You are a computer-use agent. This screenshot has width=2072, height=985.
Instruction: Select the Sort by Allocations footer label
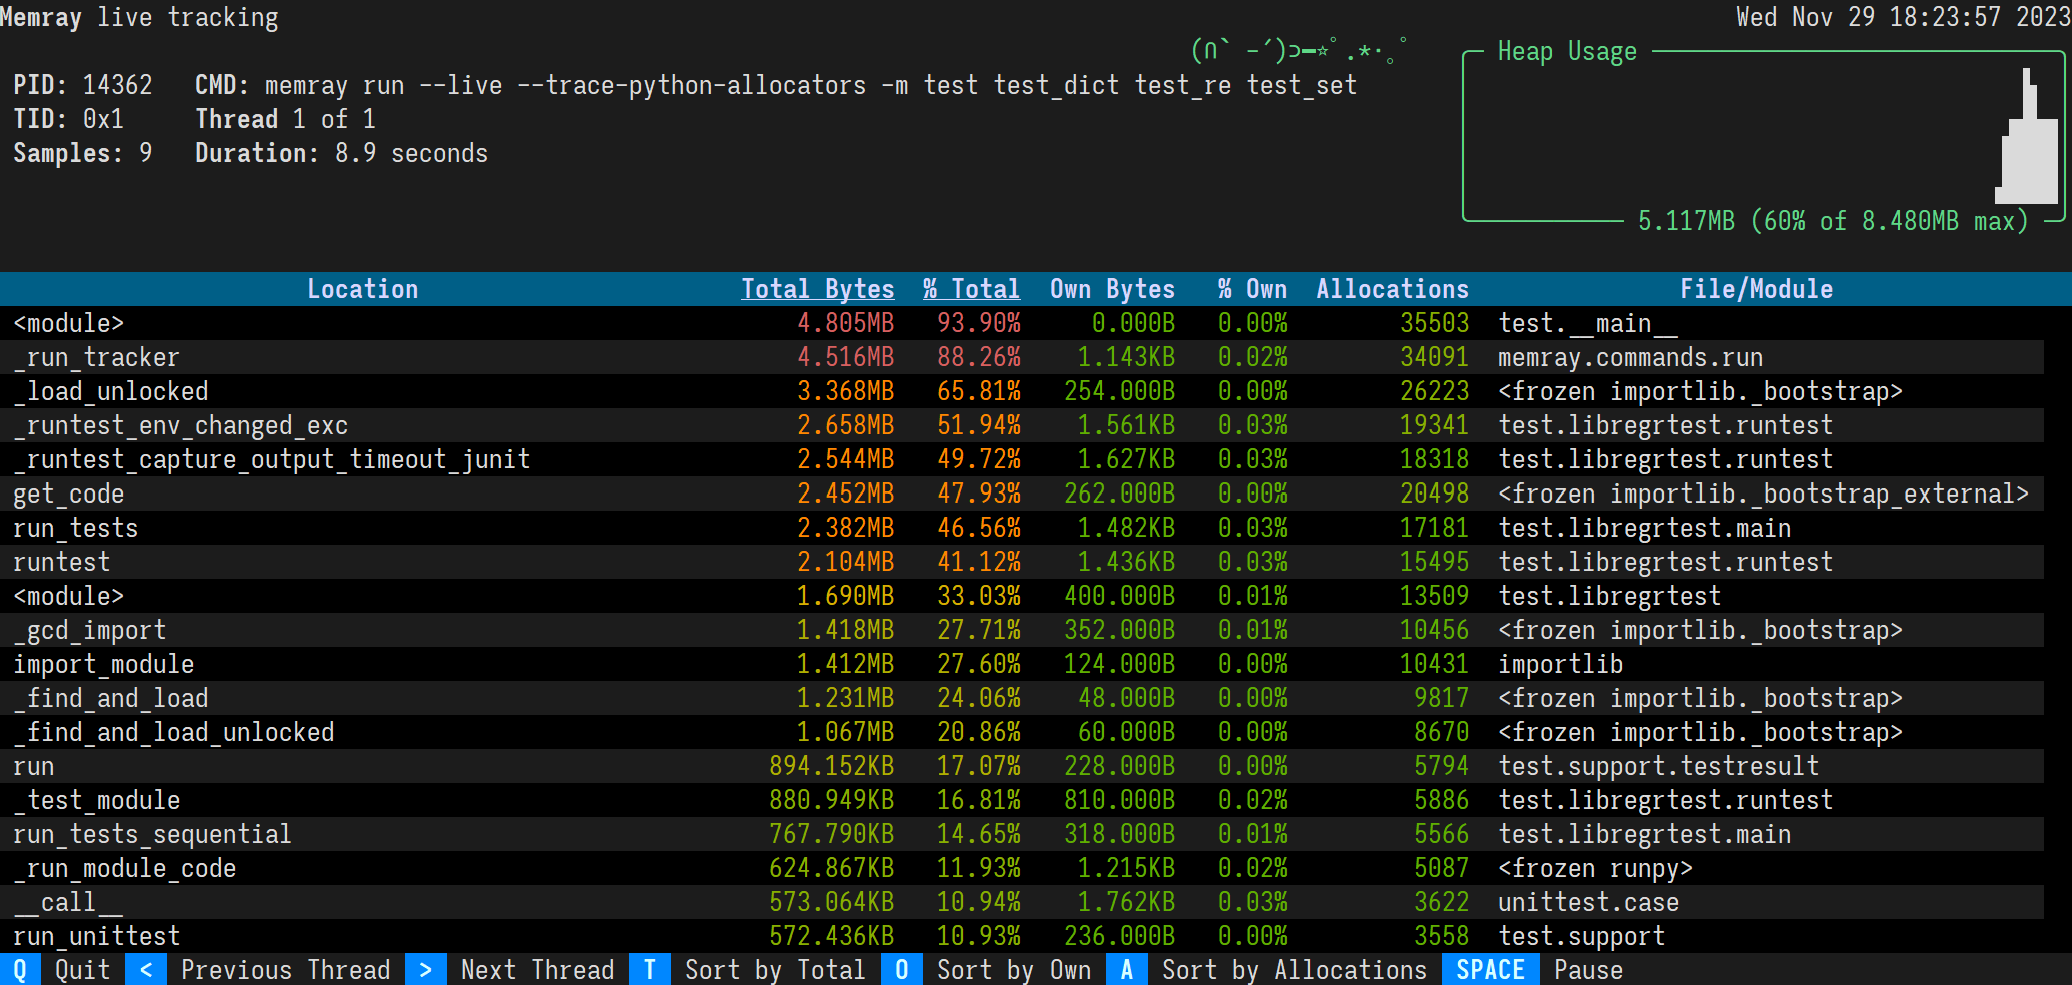pyautogui.click(x=1294, y=969)
